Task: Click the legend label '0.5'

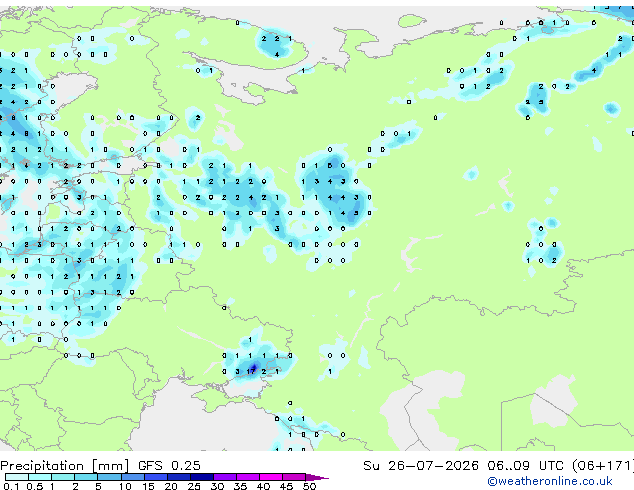Action: pos(35,486)
